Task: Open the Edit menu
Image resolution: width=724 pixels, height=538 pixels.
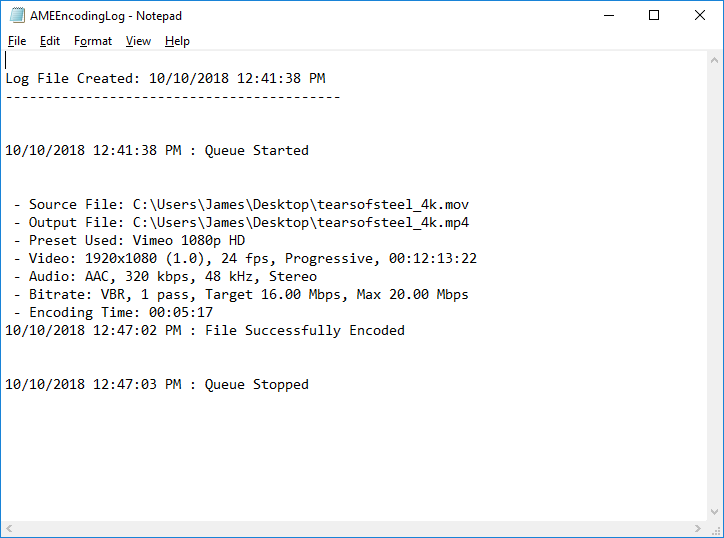Action: 50,41
